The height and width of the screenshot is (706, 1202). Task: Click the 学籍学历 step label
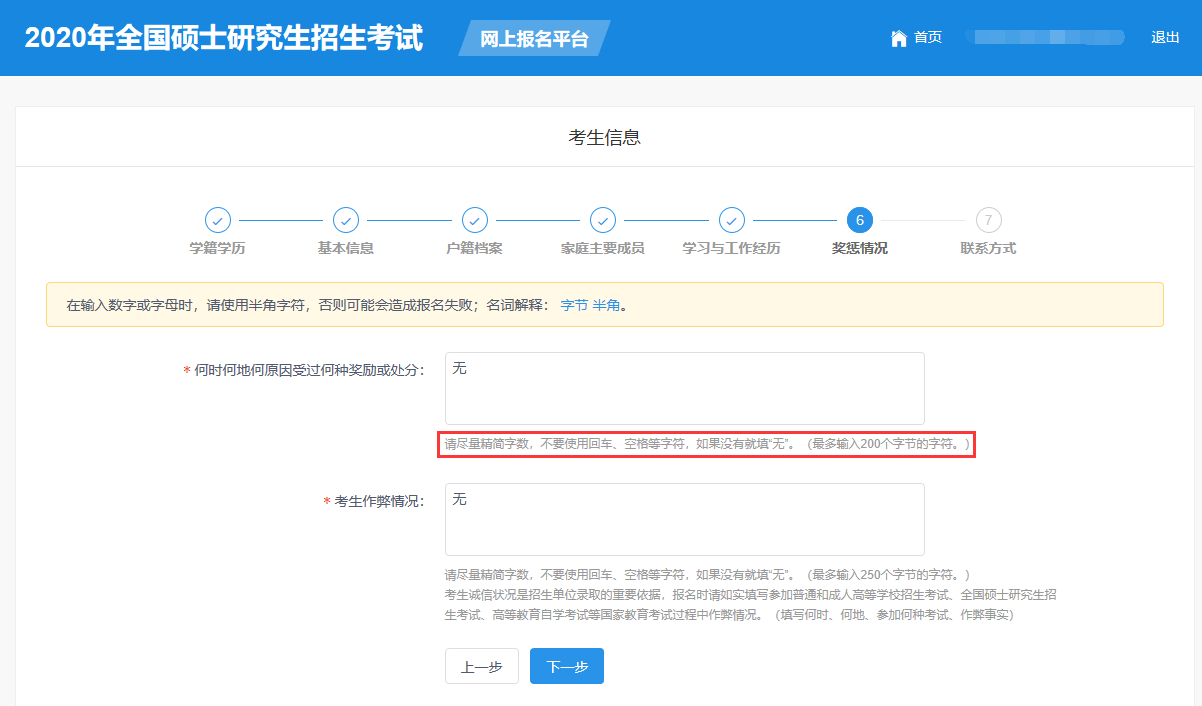pos(217,248)
